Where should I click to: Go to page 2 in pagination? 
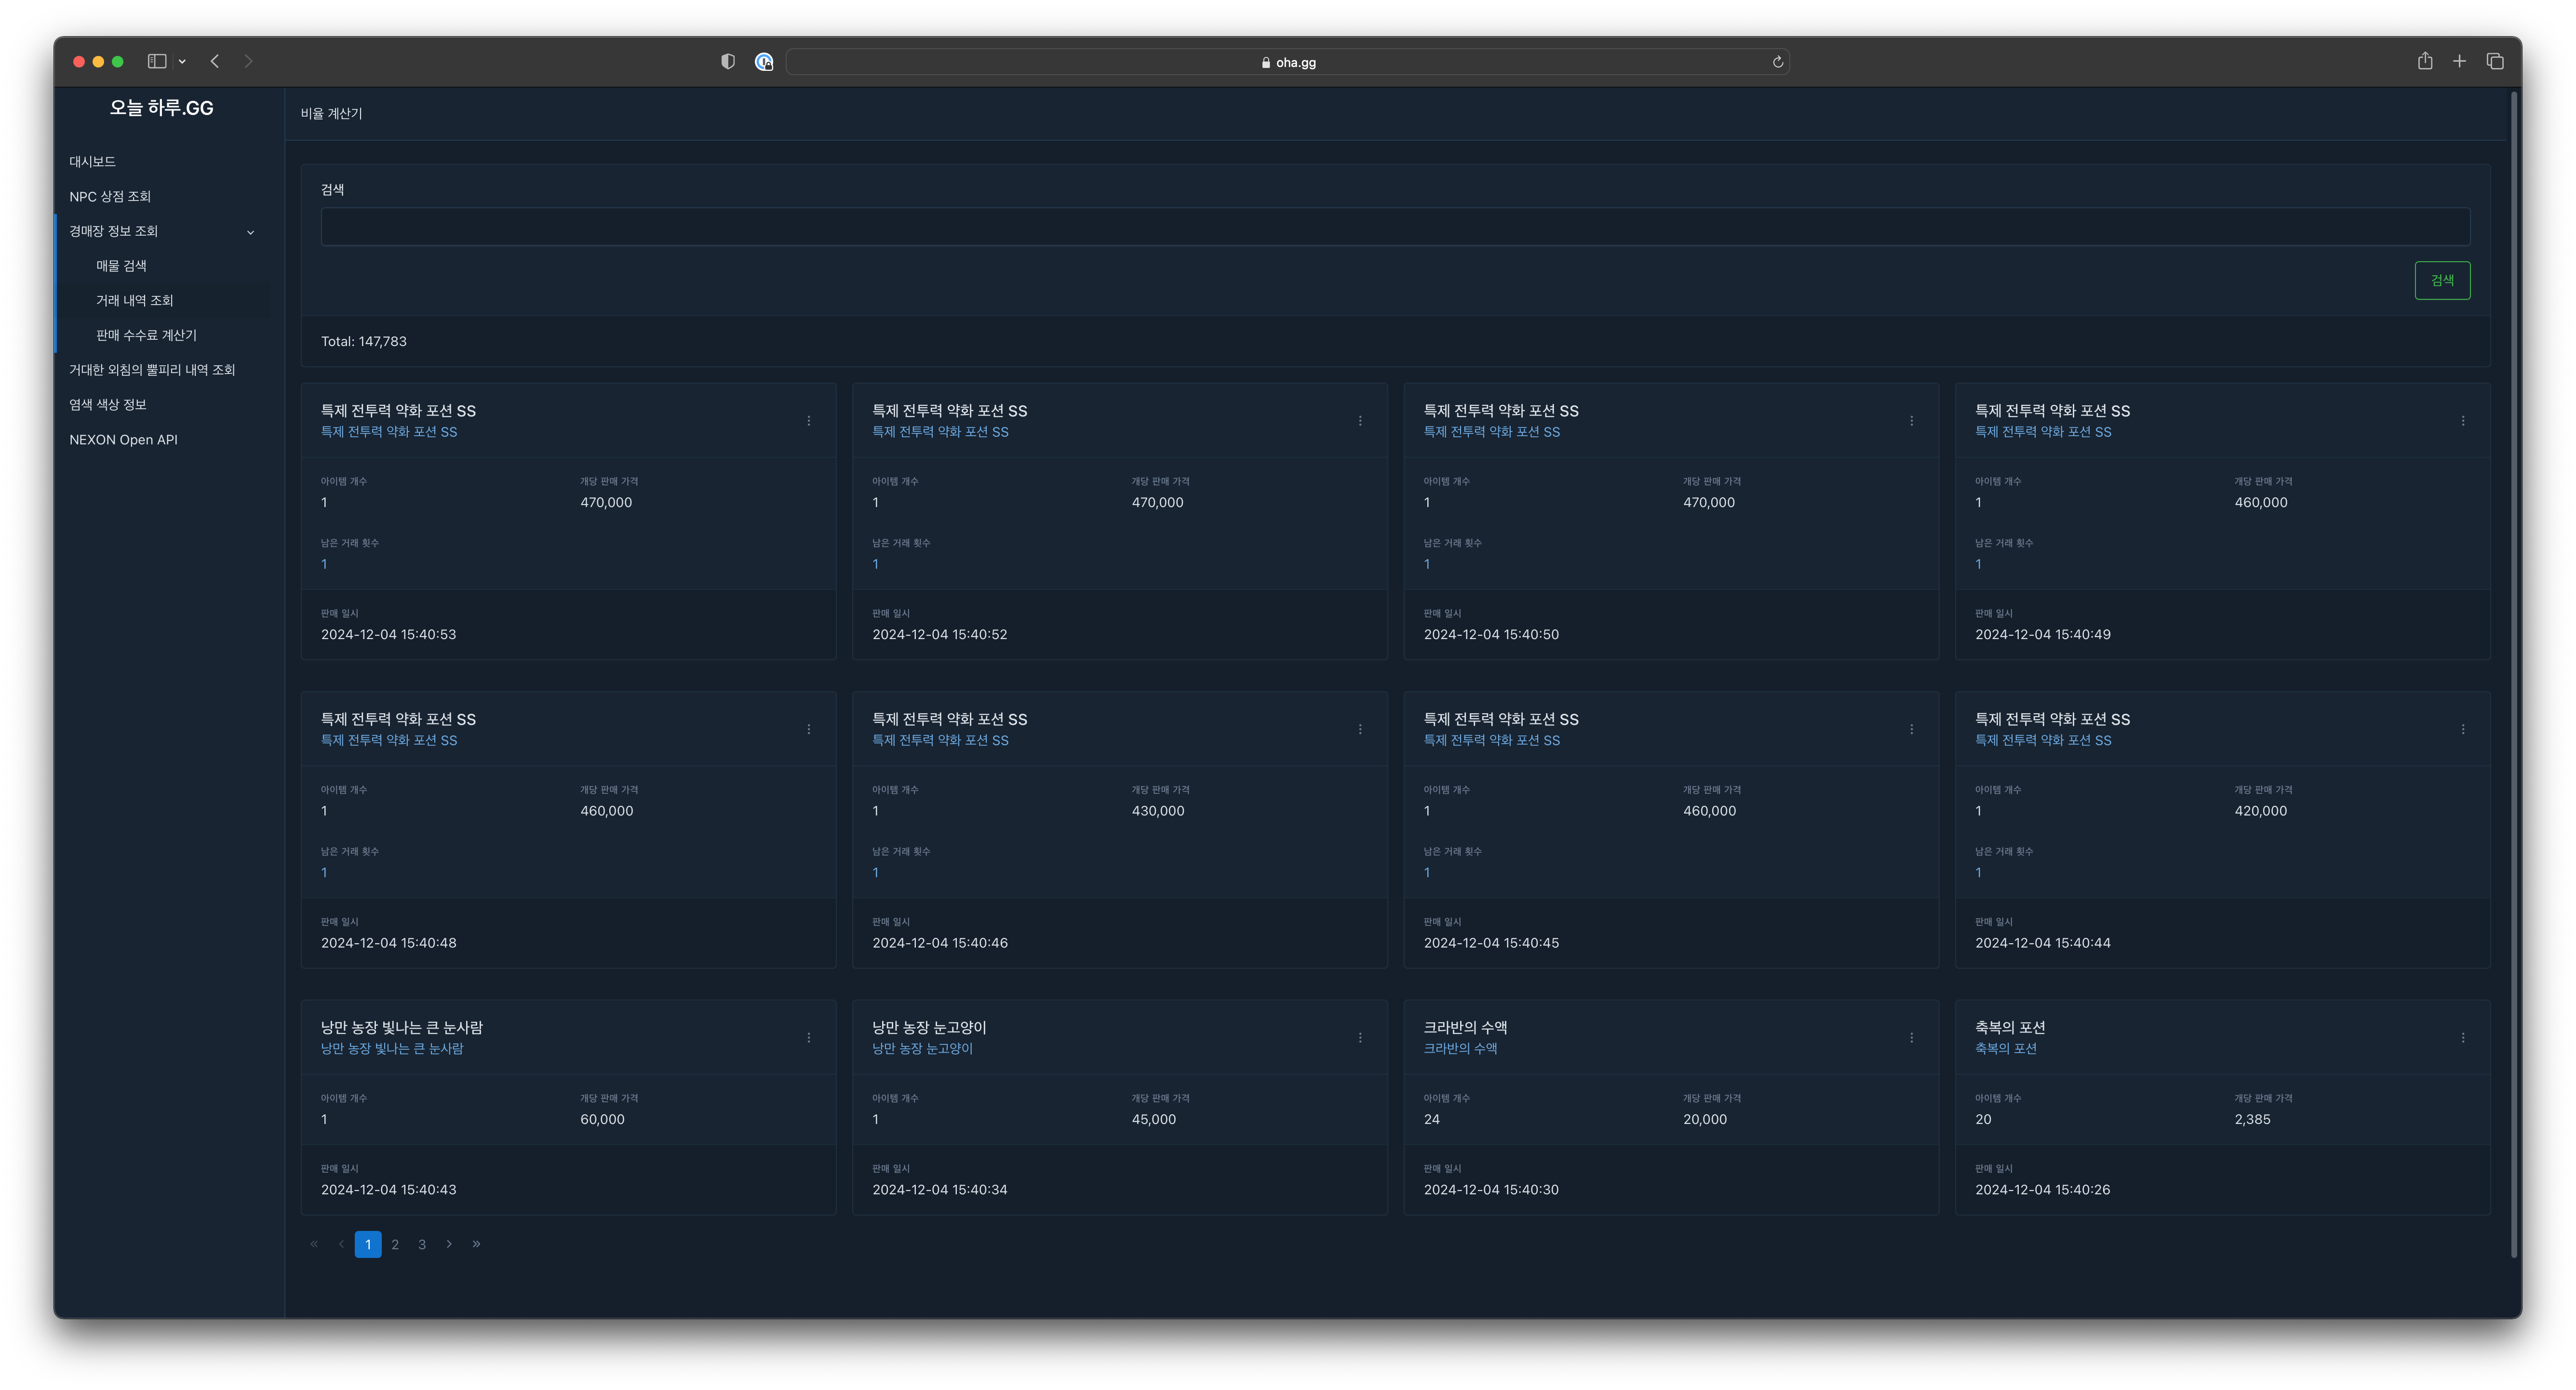click(x=395, y=1244)
